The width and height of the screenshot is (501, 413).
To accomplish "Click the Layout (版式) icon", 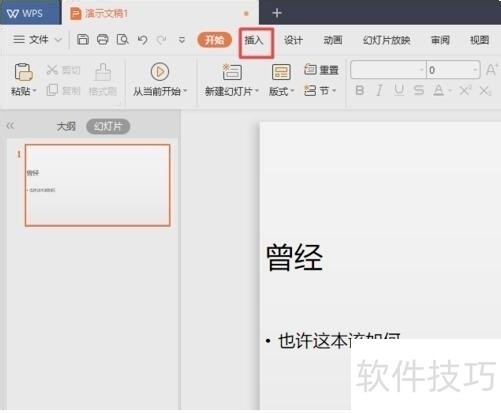I will 281,72.
